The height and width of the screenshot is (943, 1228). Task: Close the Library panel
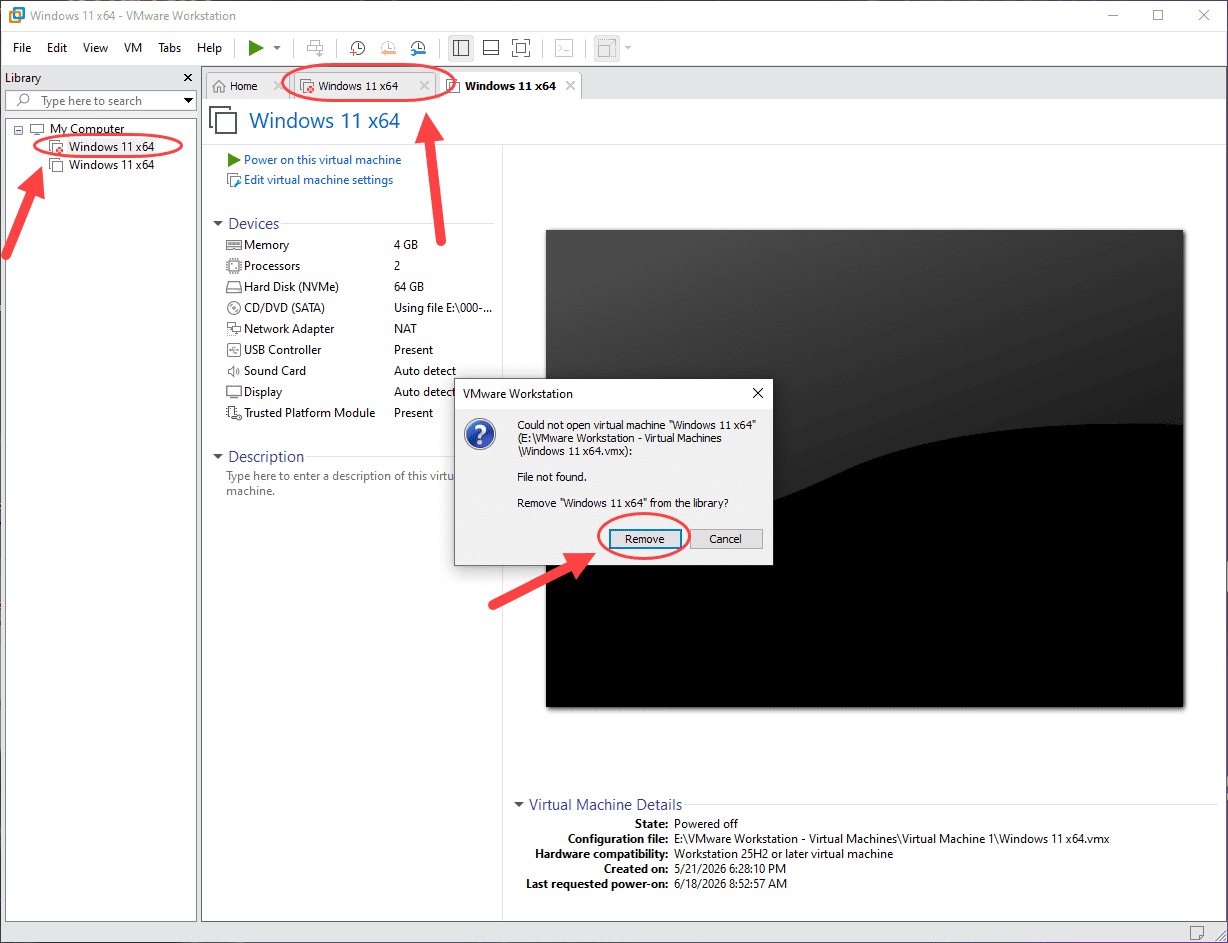(x=188, y=78)
